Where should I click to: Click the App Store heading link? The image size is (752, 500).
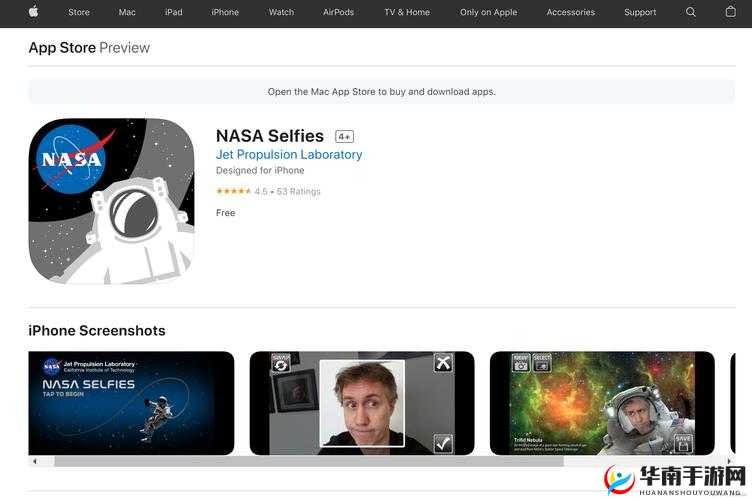coord(61,48)
